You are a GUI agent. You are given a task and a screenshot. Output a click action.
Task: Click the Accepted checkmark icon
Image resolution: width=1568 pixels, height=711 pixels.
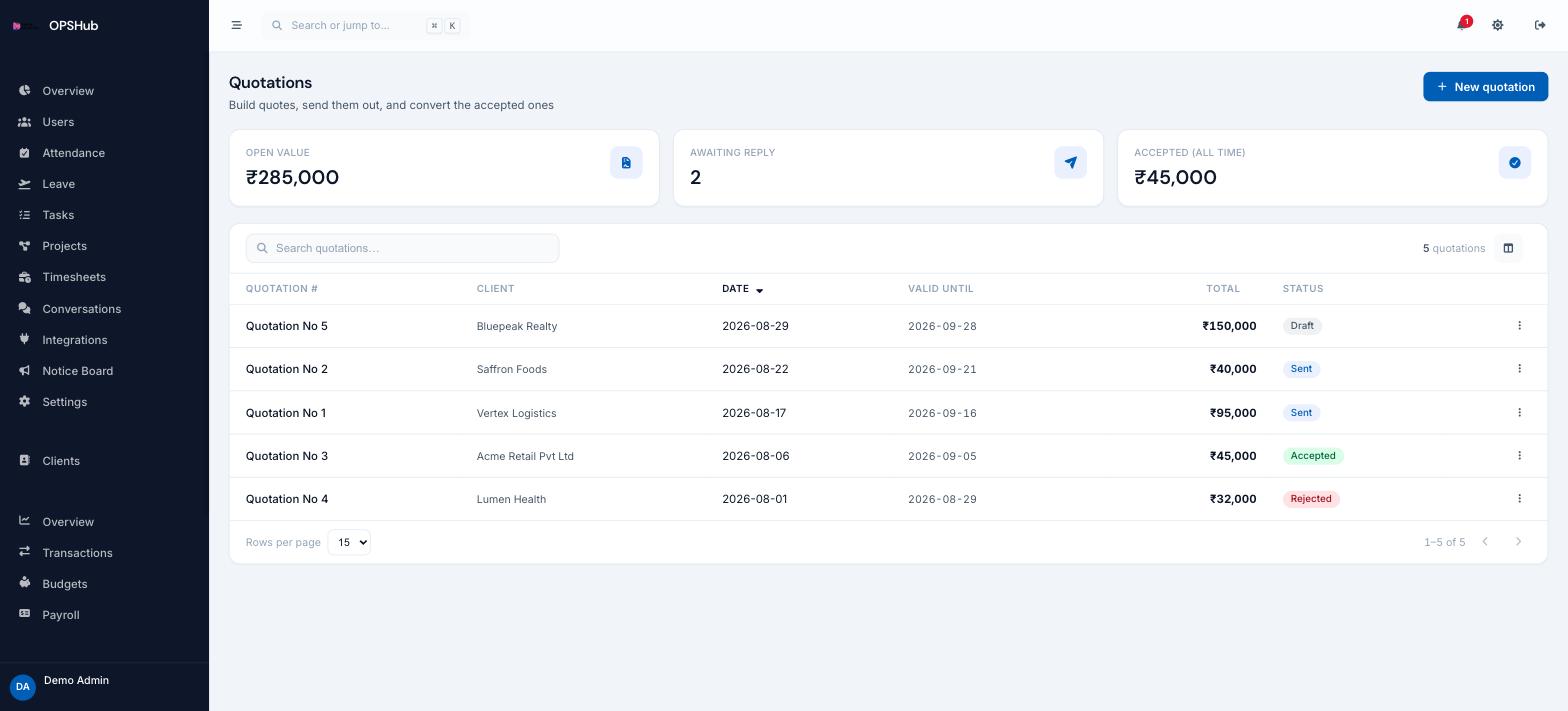[1514, 162]
